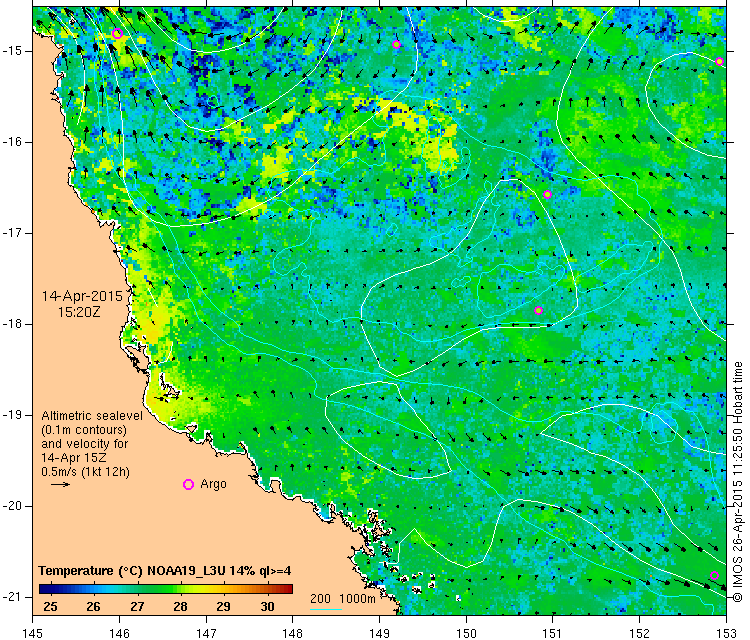Click the latitude axis label '-20'
The image size is (750, 640).
(x=11, y=506)
